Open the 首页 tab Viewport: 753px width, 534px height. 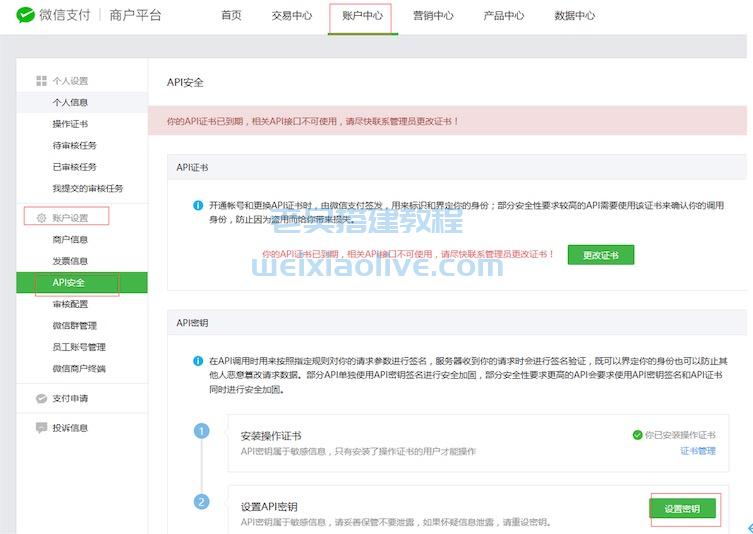tap(231, 15)
